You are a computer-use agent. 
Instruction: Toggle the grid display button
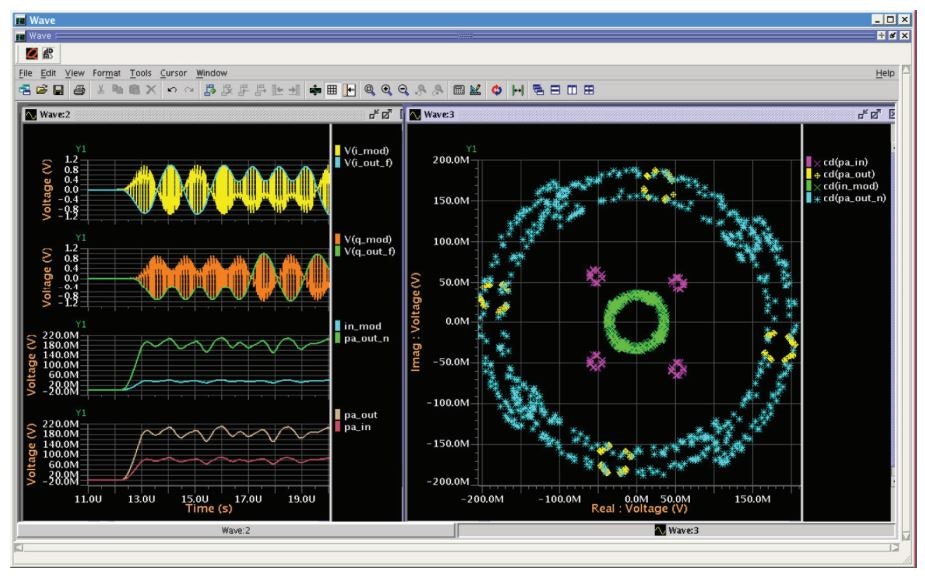[334, 90]
